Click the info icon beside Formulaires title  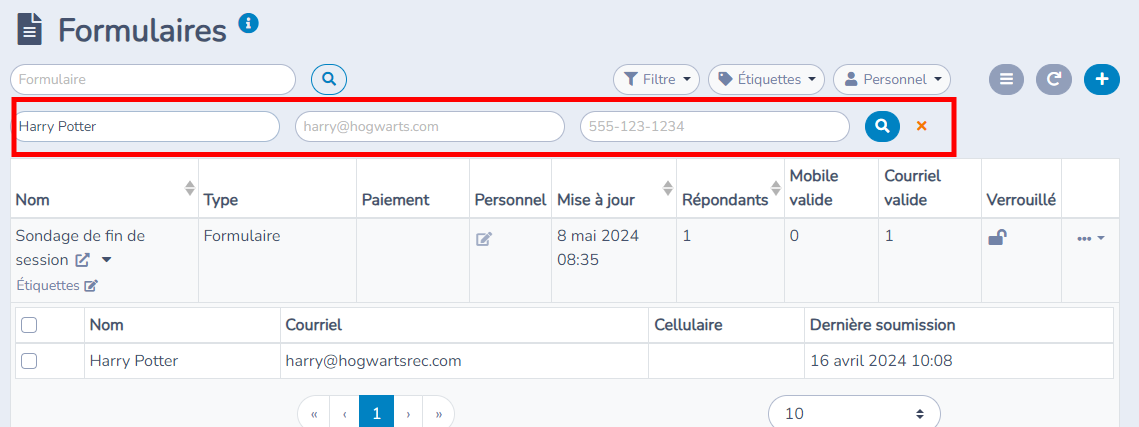click(x=248, y=23)
